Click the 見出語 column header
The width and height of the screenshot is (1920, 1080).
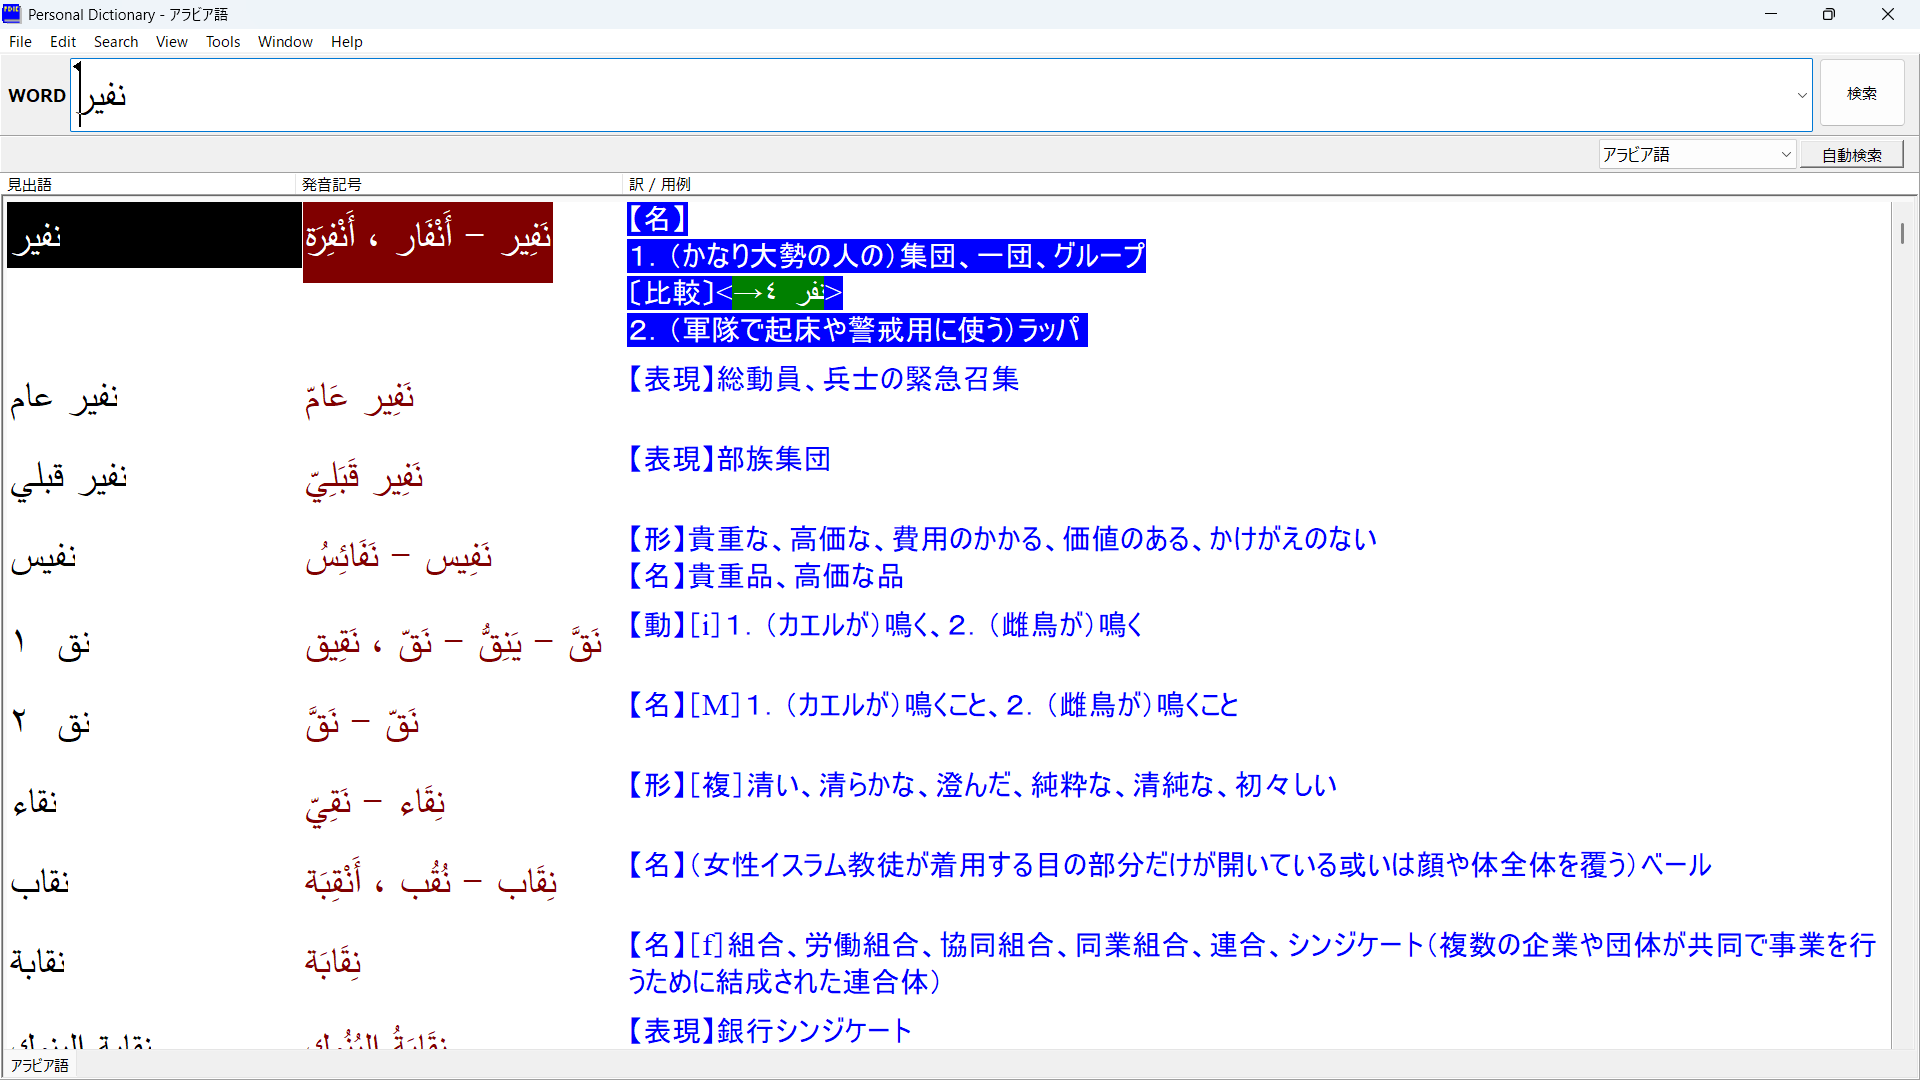click(30, 185)
